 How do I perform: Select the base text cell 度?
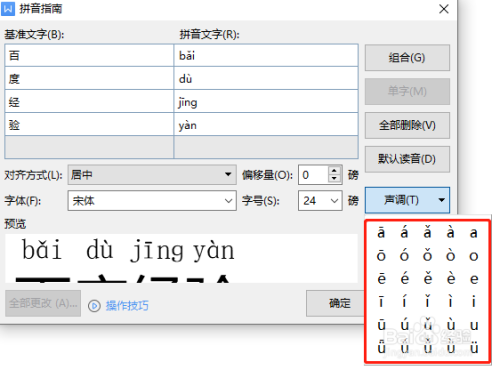[89, 78]
